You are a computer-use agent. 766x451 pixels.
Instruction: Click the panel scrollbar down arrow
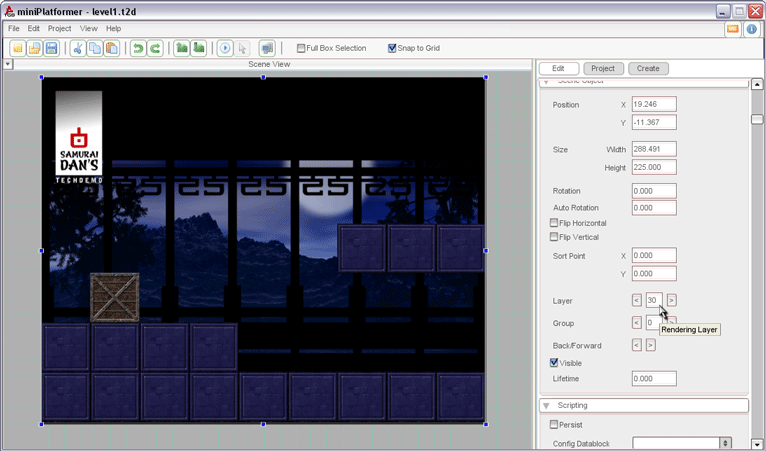pyautogui.click(x=757, y=444)
